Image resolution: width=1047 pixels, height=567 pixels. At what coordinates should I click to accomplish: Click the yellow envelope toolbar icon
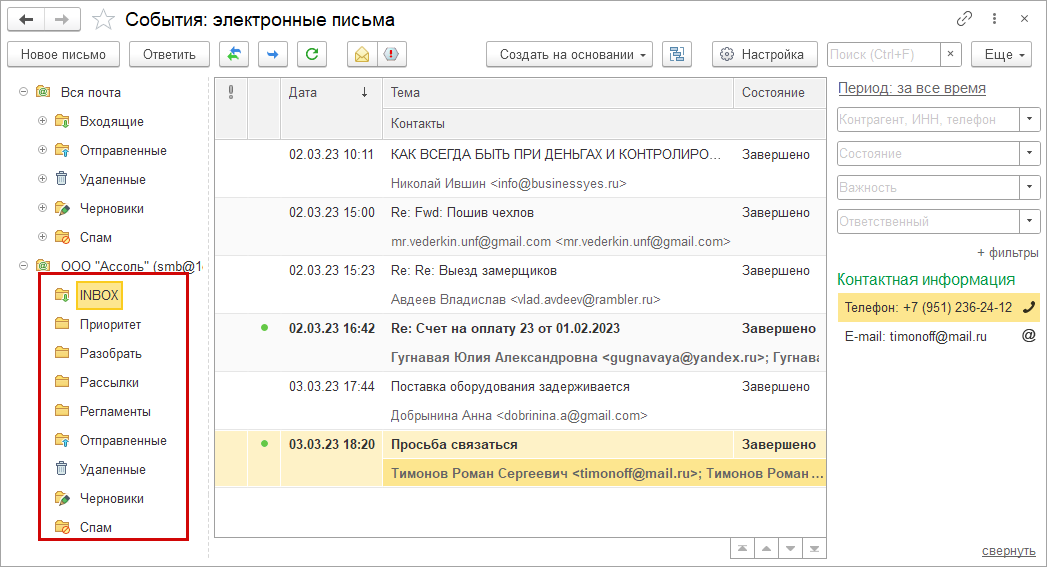[361, 54]
